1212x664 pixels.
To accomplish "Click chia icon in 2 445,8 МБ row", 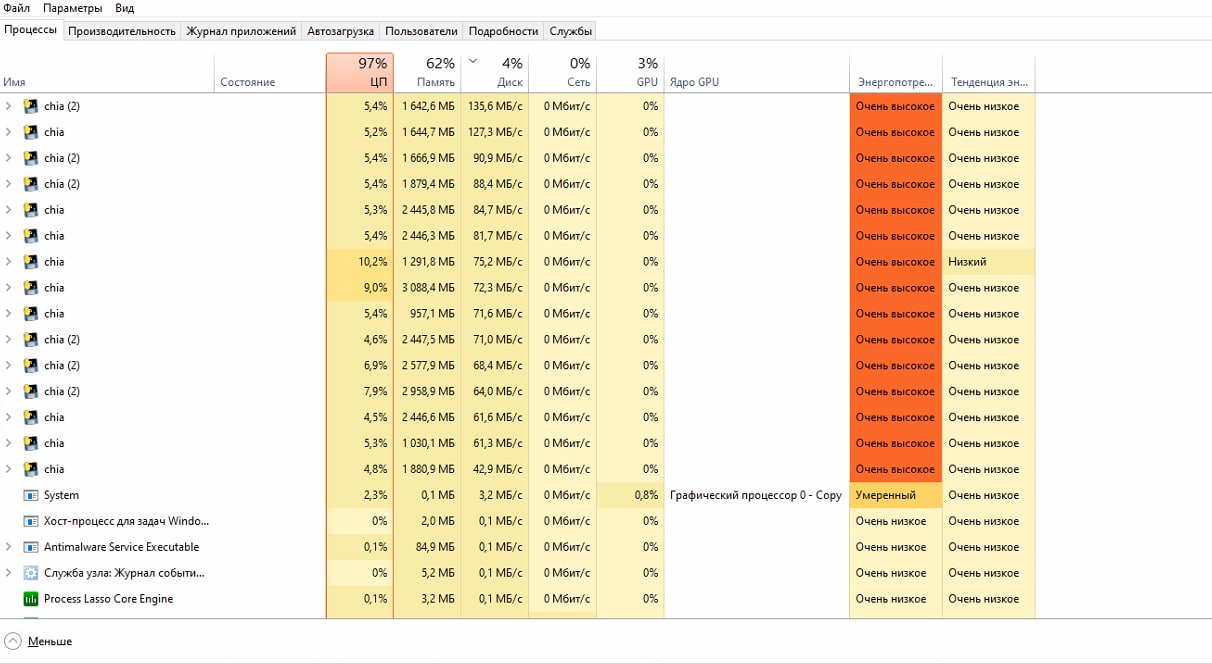I will (30, 210).
